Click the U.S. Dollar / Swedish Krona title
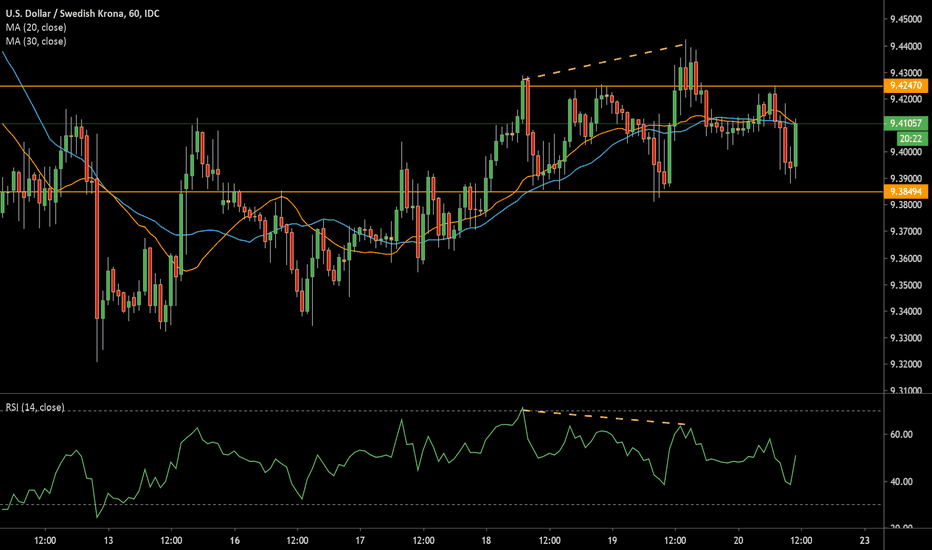 point(85,11)
